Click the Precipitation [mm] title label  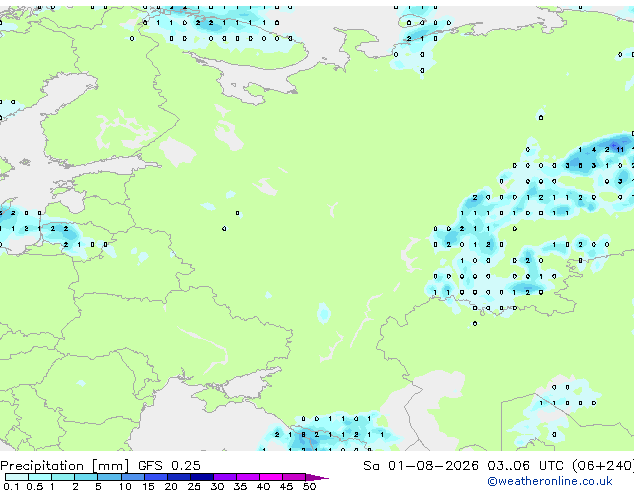click(x=65, y=466)
